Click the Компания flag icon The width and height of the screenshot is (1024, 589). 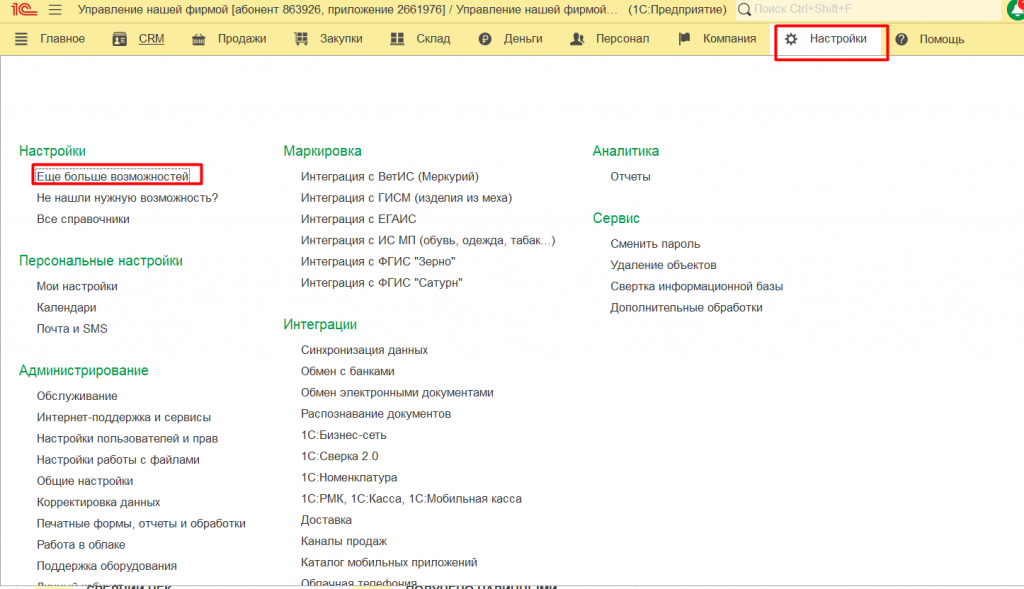[684, 39]
